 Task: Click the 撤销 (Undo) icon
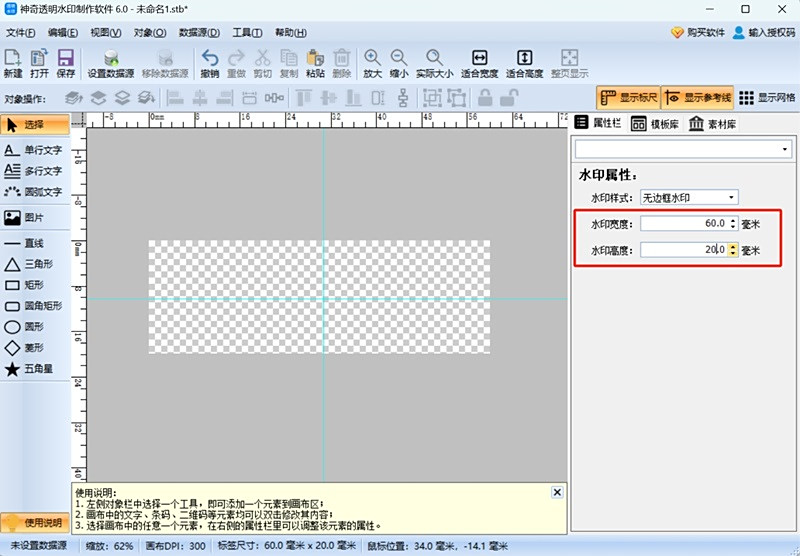(x=210, y=63)
